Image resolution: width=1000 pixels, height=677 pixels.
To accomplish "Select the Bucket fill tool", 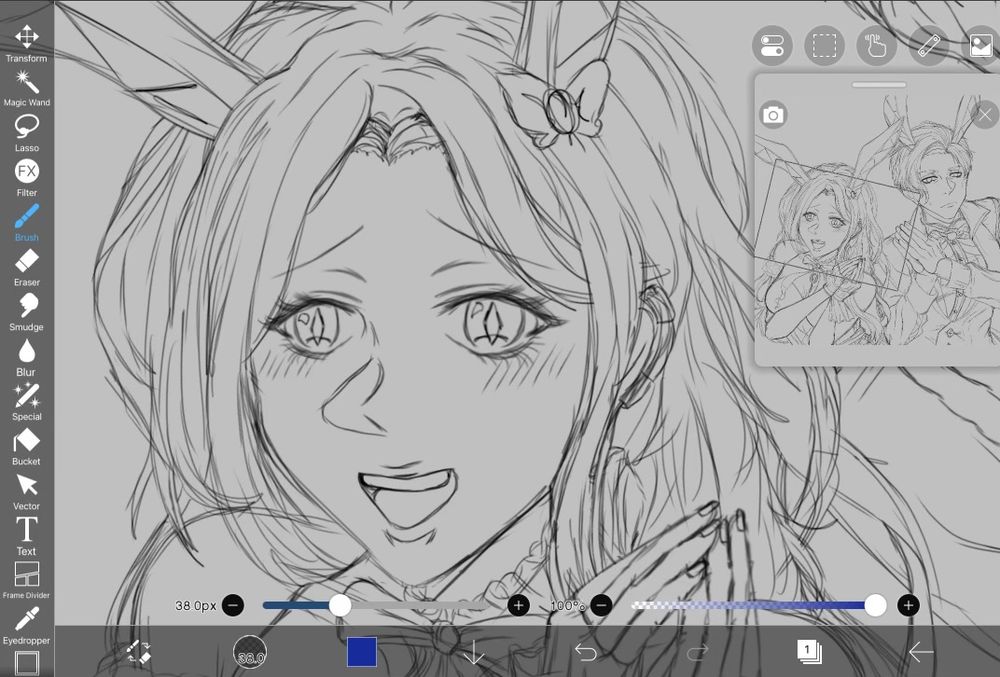I will pos(26,447).
